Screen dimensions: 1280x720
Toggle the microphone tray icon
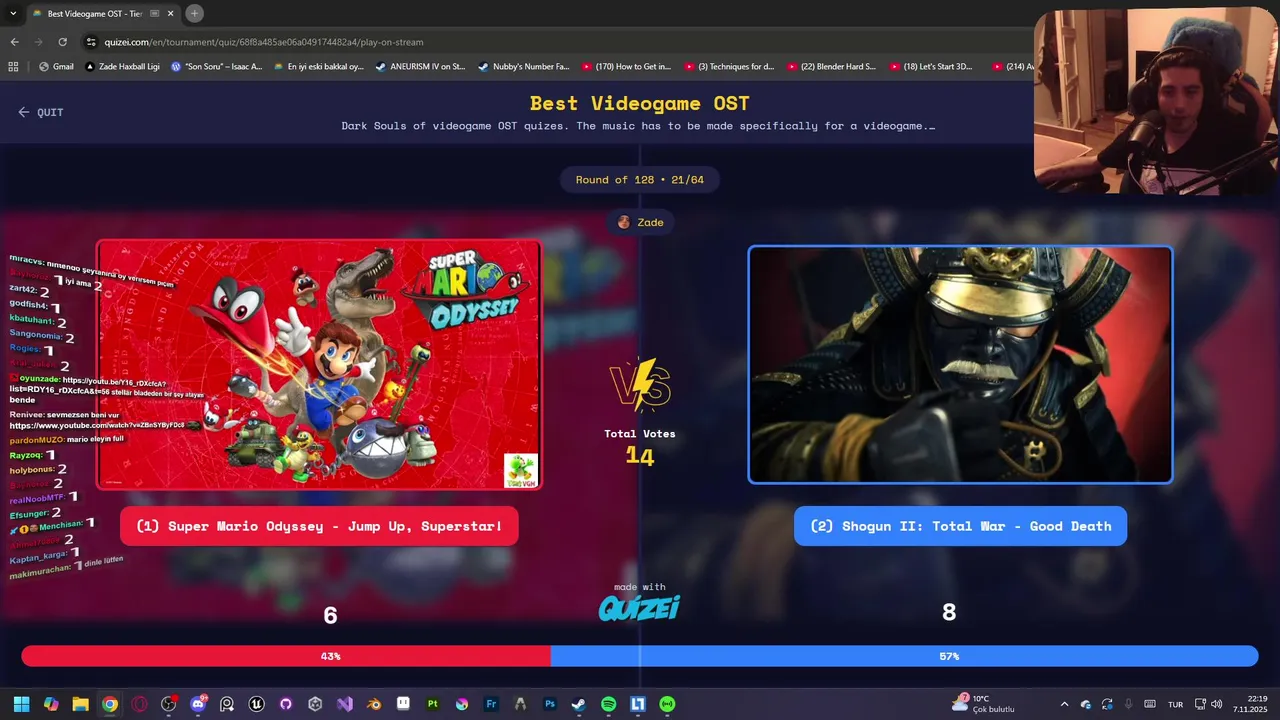(1128, 704)
